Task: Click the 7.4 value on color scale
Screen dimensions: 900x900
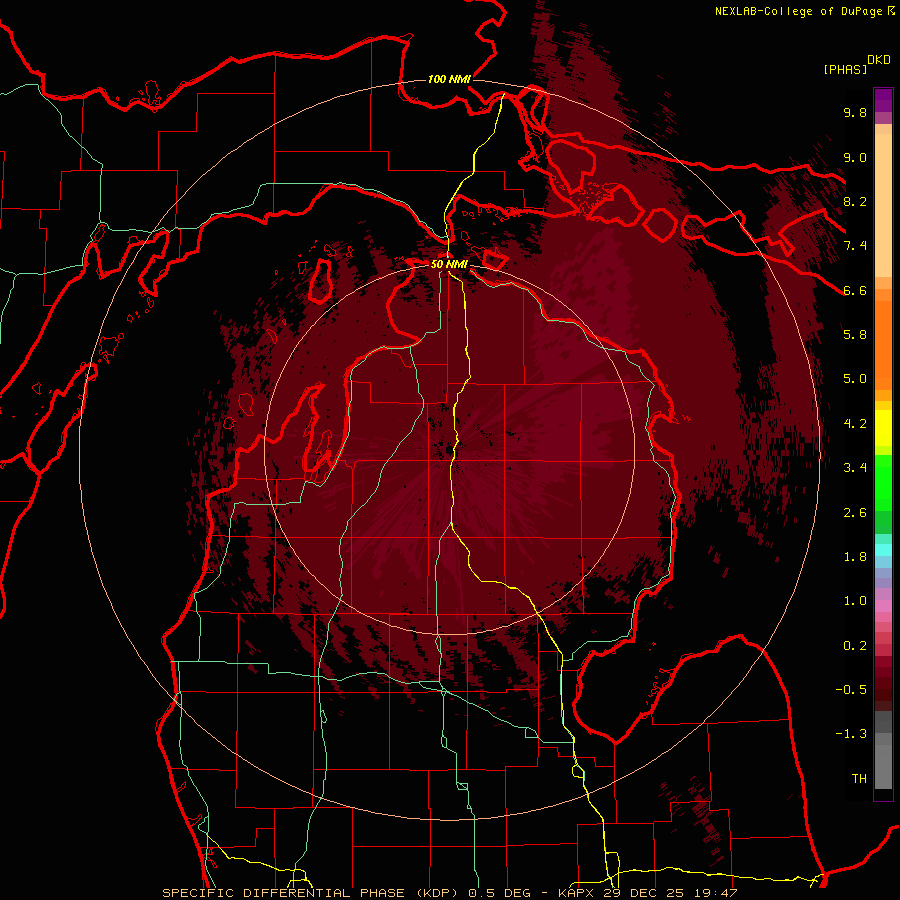Action: (855, 246)
